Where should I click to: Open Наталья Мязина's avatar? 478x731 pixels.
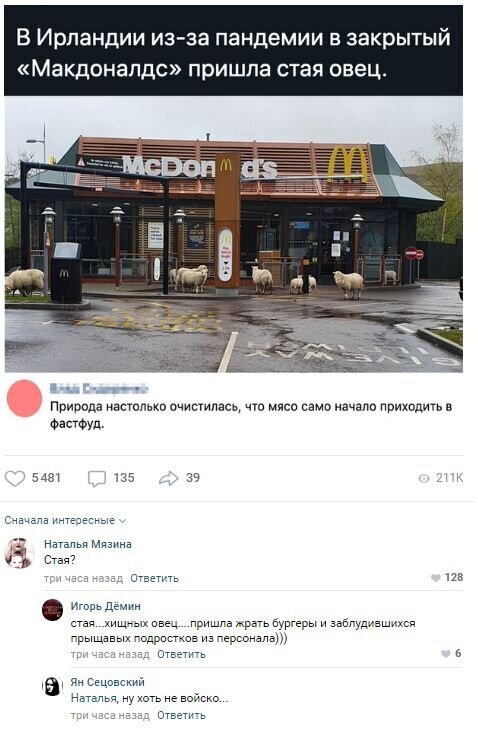click(19, 553)
